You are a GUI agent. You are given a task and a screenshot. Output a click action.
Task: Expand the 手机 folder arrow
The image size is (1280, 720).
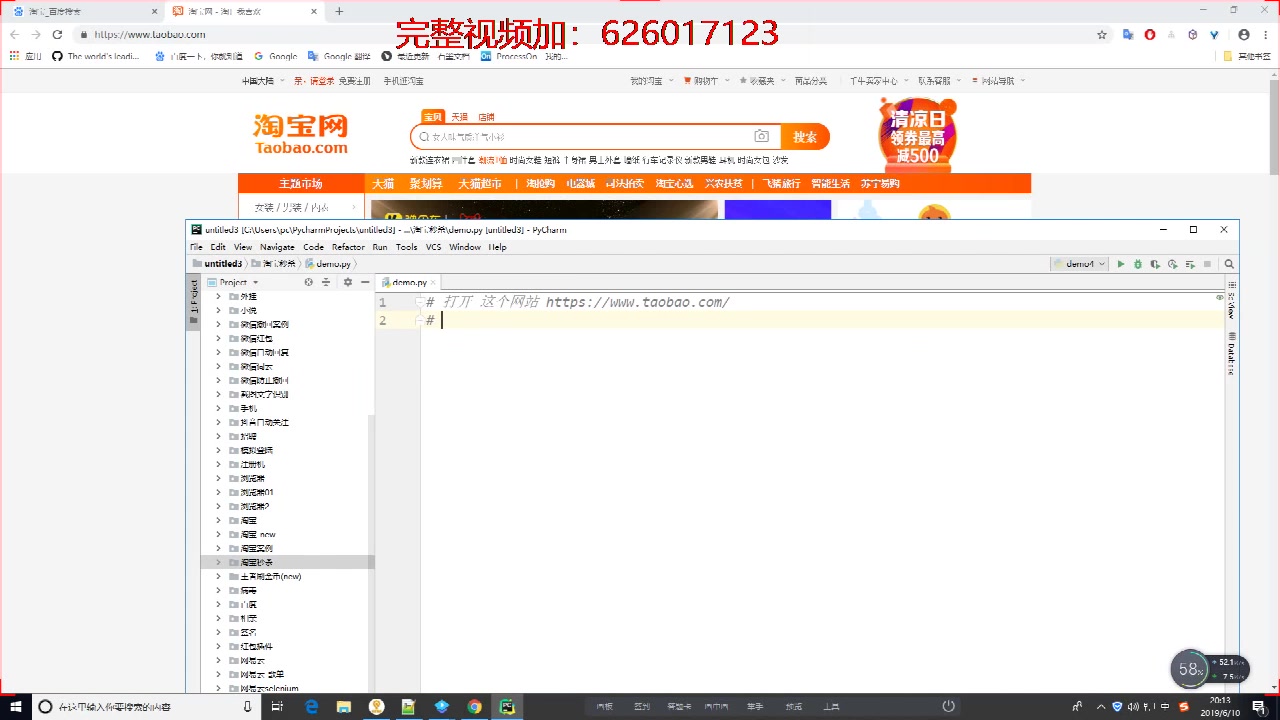point(218,408)
